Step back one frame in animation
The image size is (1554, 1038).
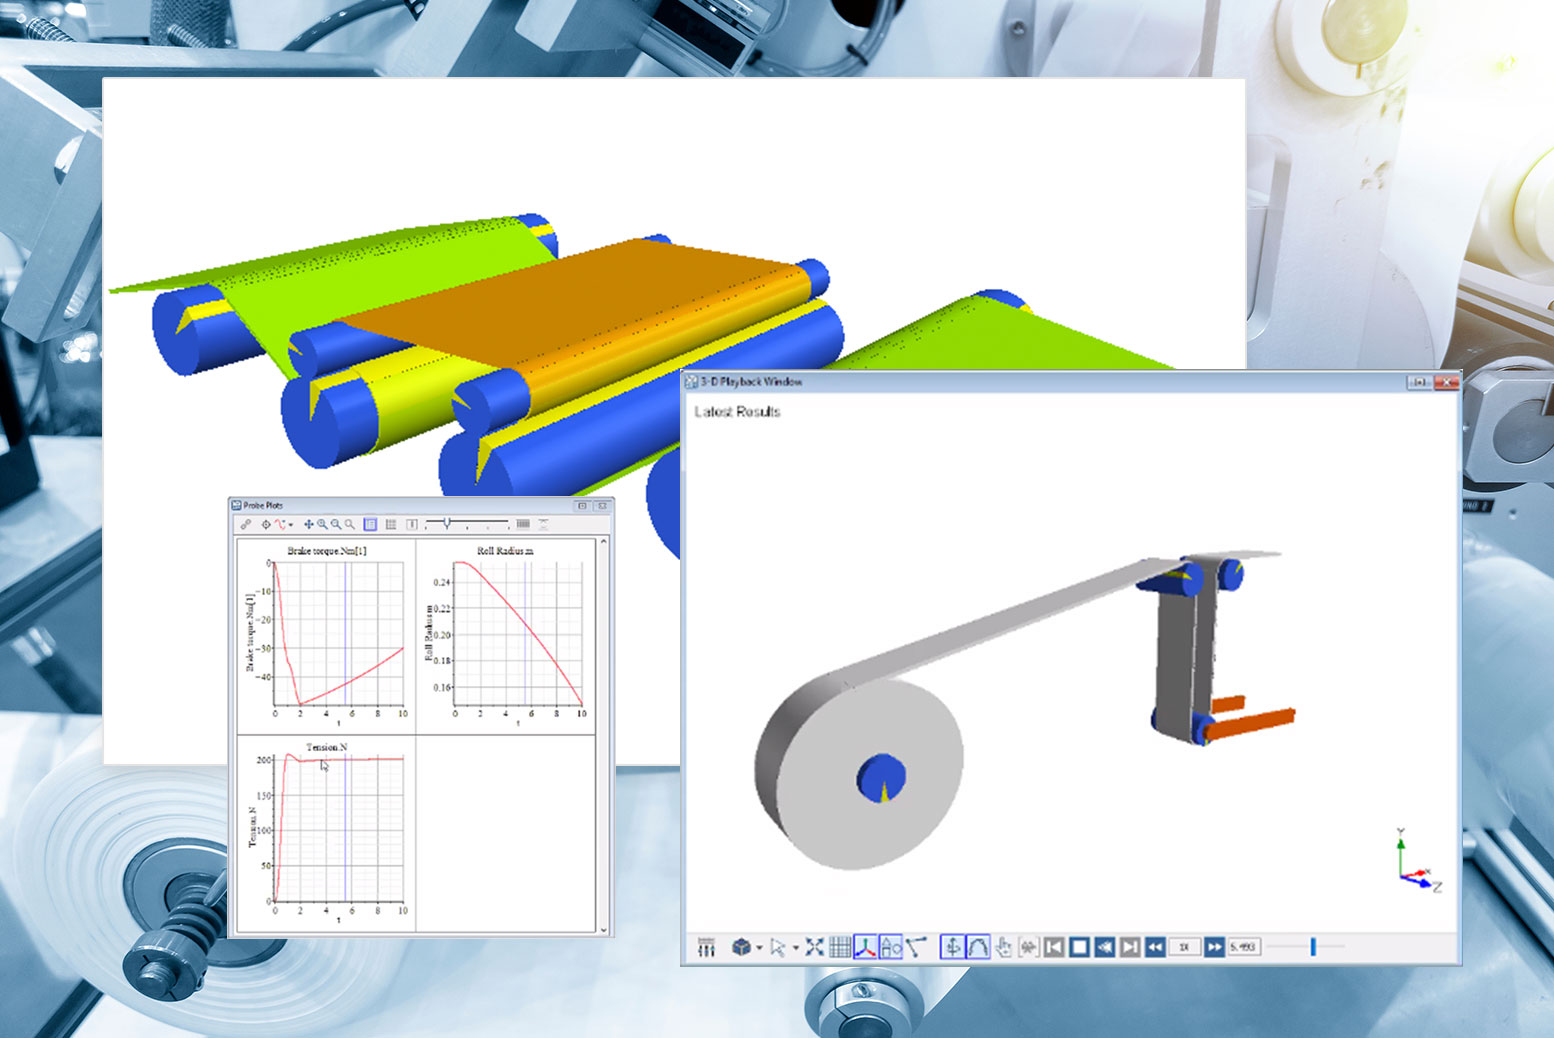[x=1104, y=947]
